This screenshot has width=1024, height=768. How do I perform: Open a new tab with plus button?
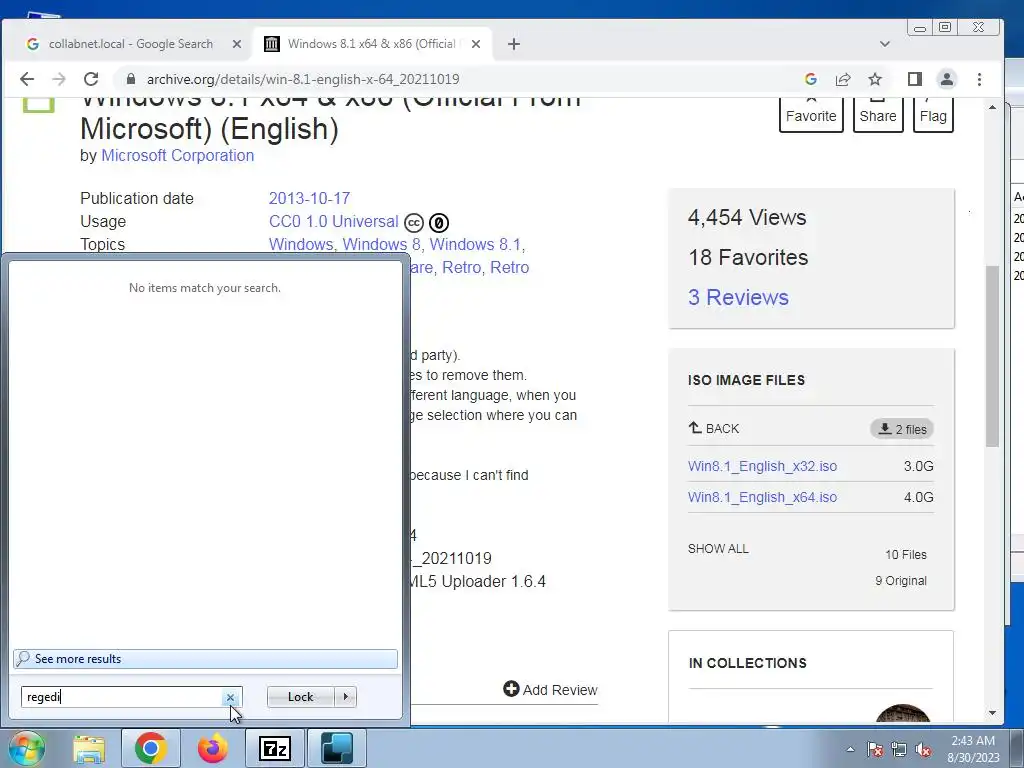click(514, 44)
